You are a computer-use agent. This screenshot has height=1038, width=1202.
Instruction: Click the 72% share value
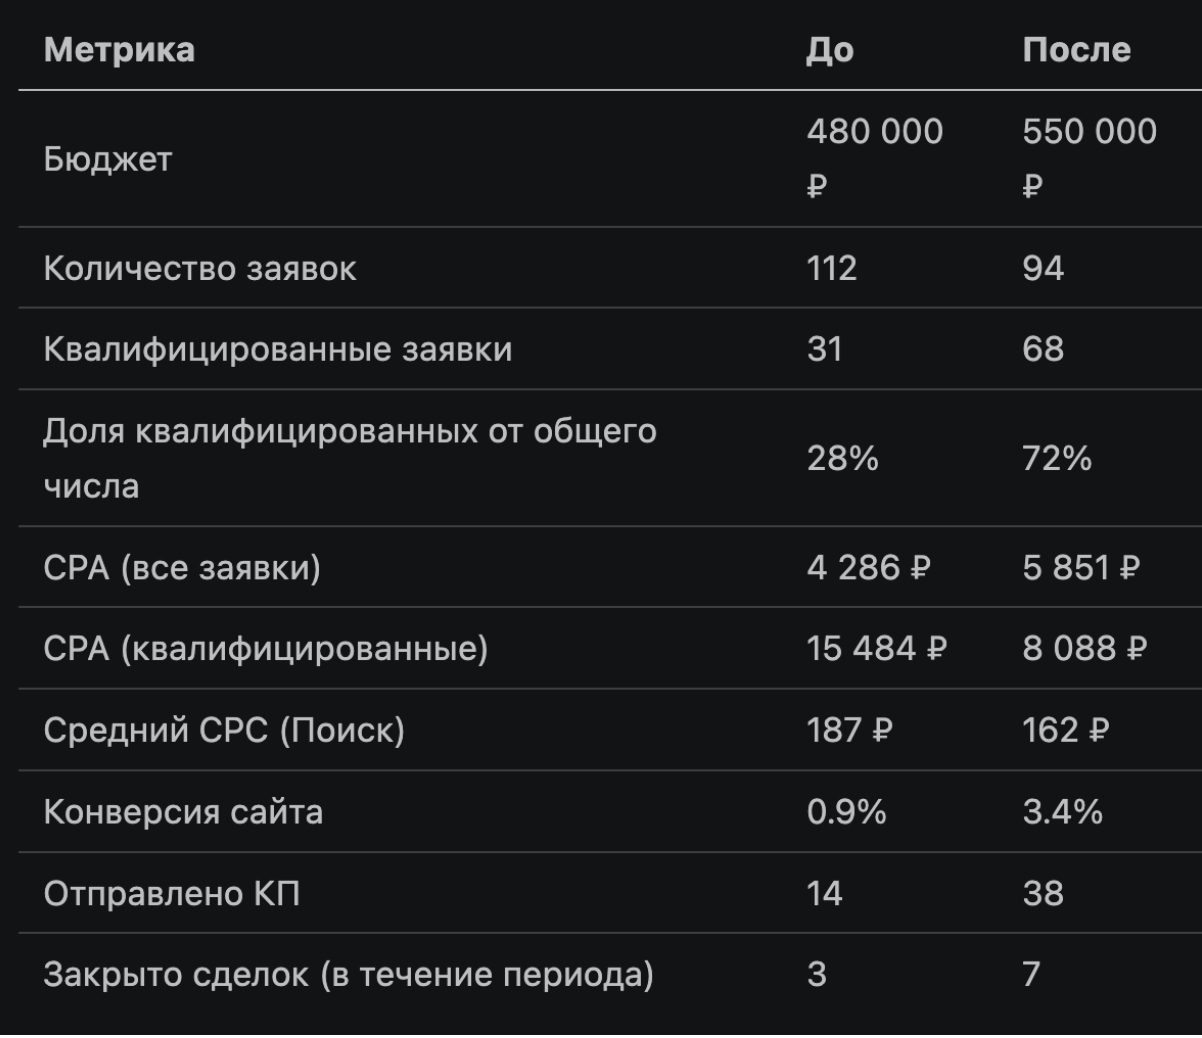1057,459
